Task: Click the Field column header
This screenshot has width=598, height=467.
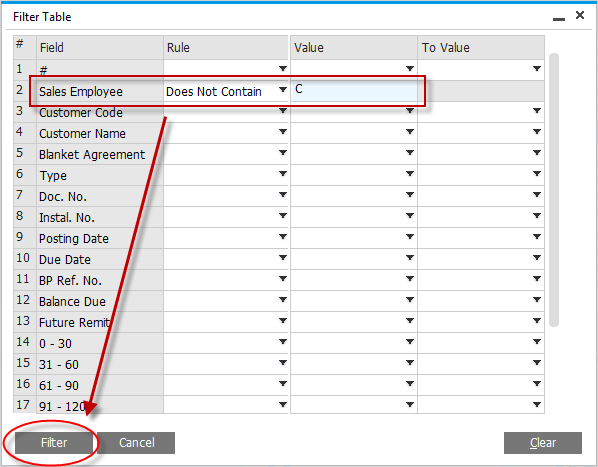Action: [x=100, y=48]
